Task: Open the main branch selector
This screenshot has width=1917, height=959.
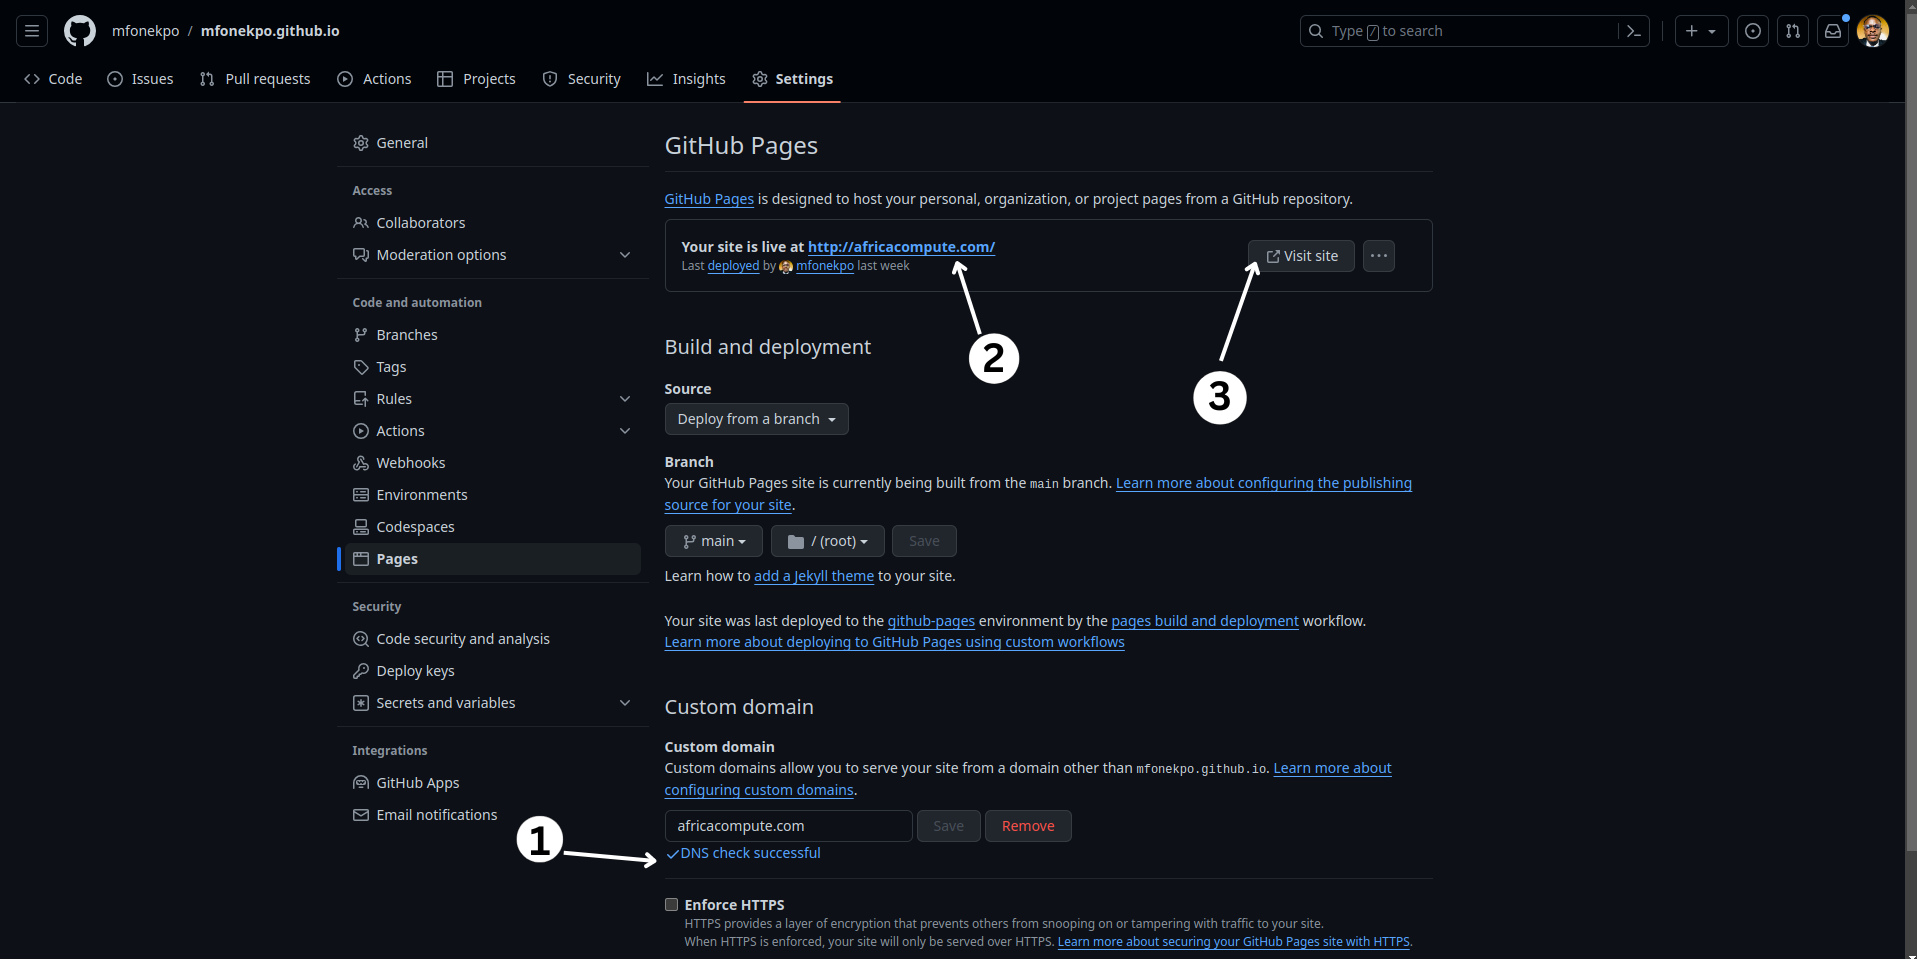Action: [714, 541]
